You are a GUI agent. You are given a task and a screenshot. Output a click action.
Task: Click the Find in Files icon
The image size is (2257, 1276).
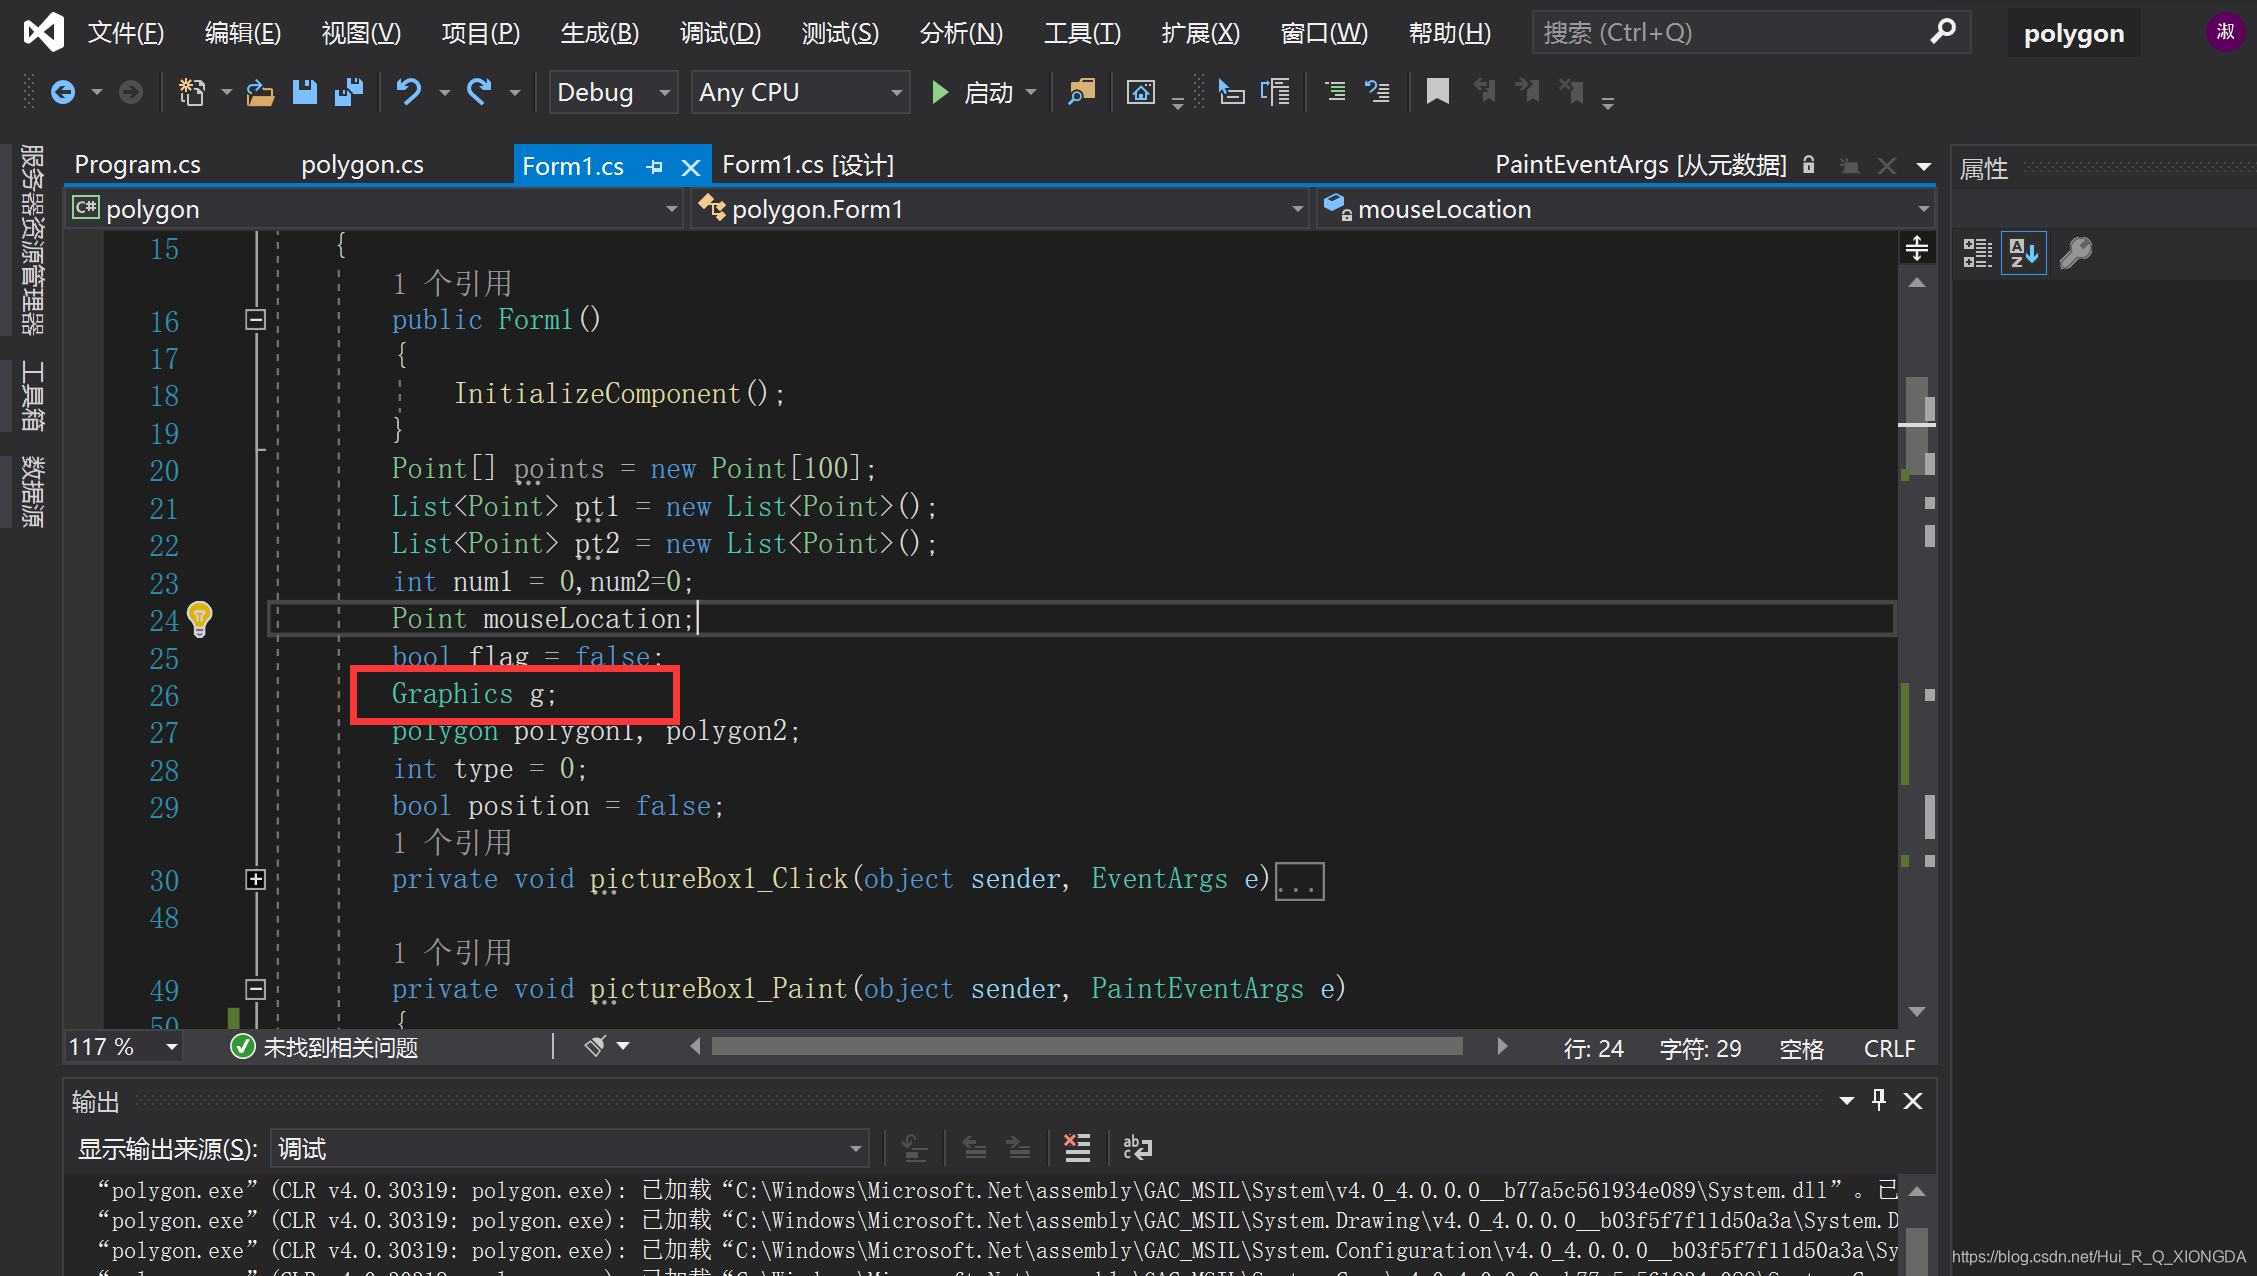[x=1081, y=93]
